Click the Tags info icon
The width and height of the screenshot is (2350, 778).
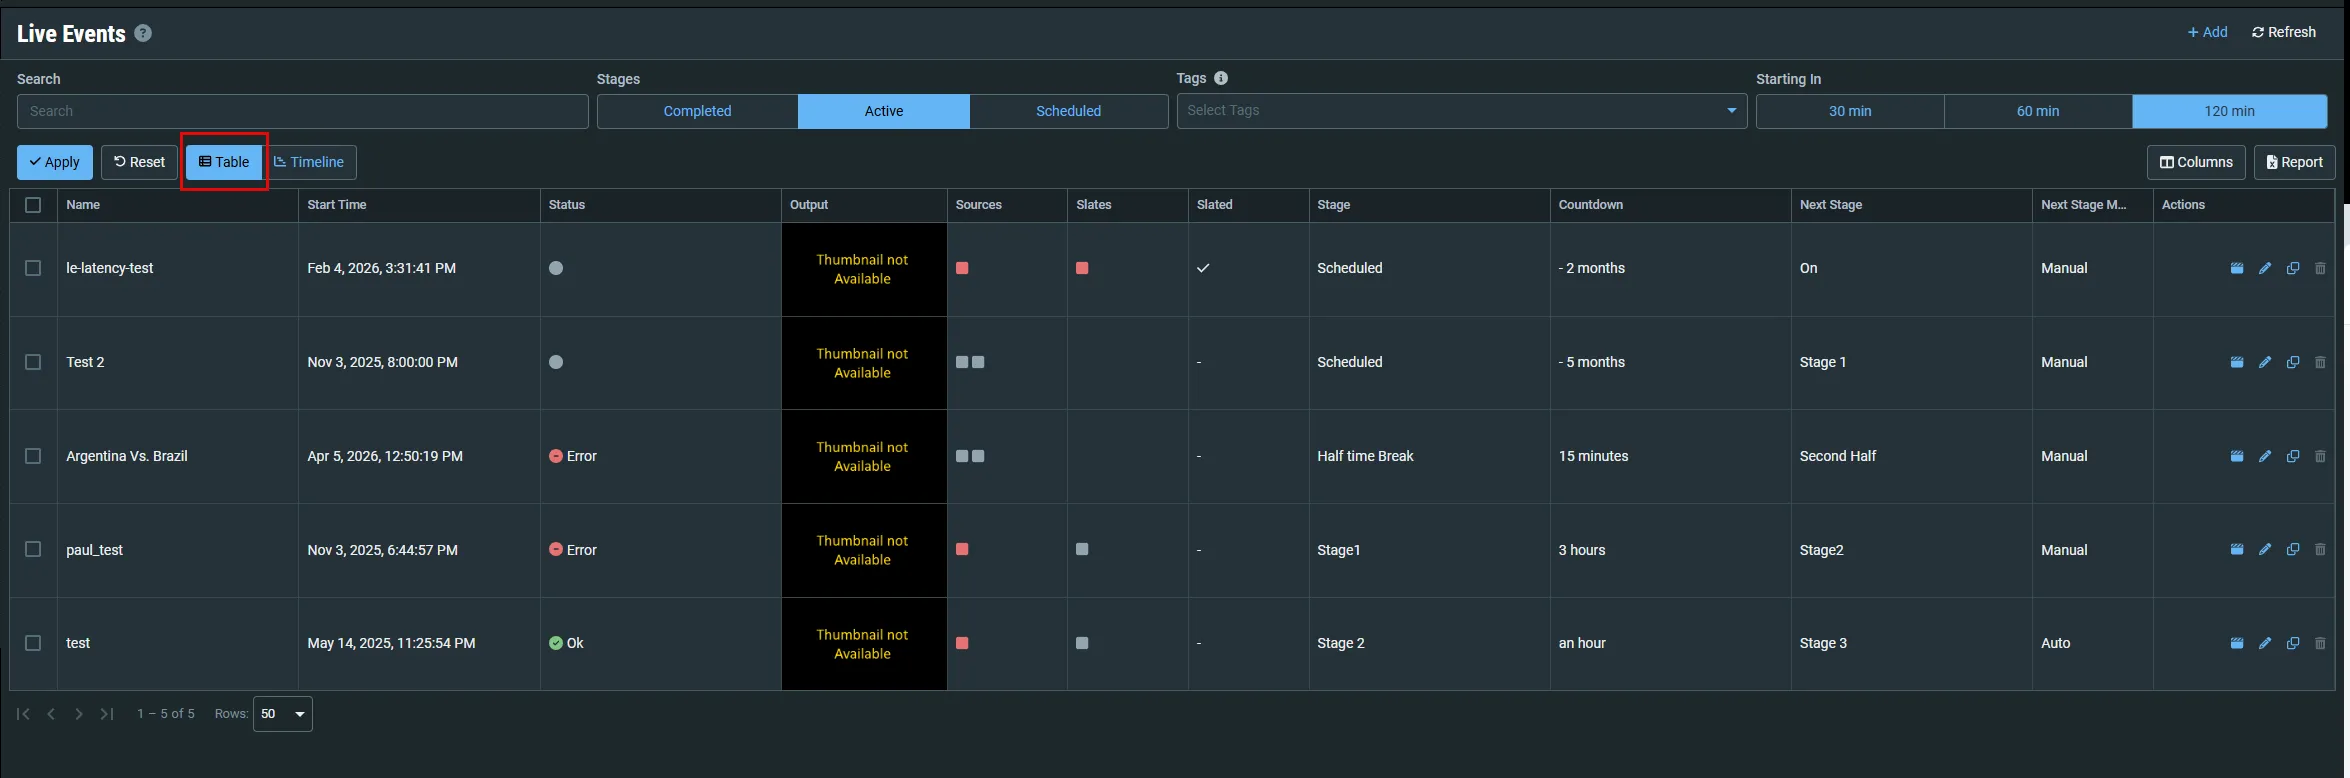[x=1221, y=78]
